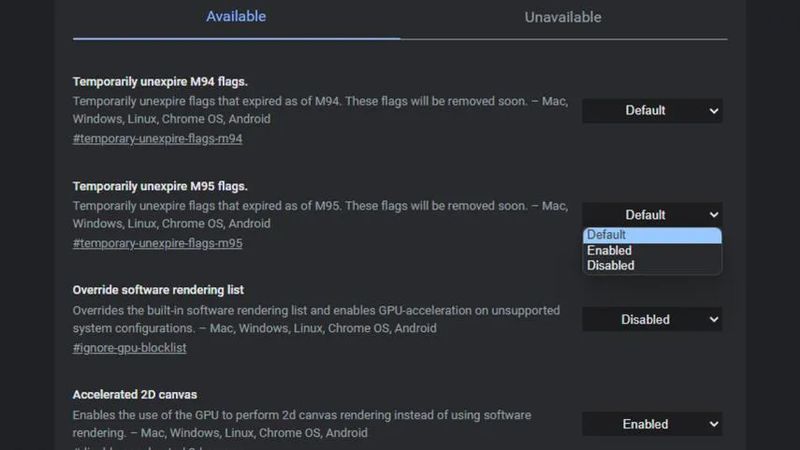This screenshot has height=450, width=800.
Task: Follow the #temporary-unexpire-flags-m94 link
Action: coord(157,138)
